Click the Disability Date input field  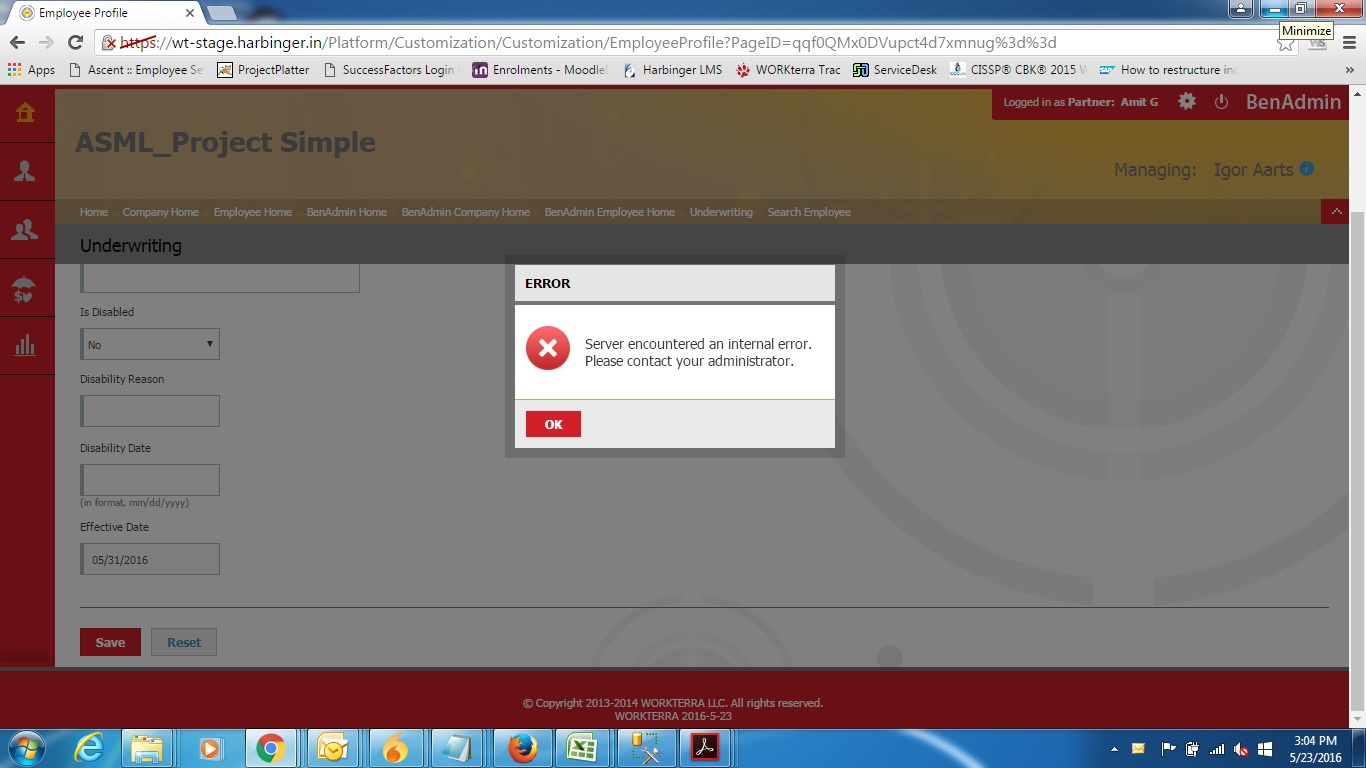pos(150,480)
